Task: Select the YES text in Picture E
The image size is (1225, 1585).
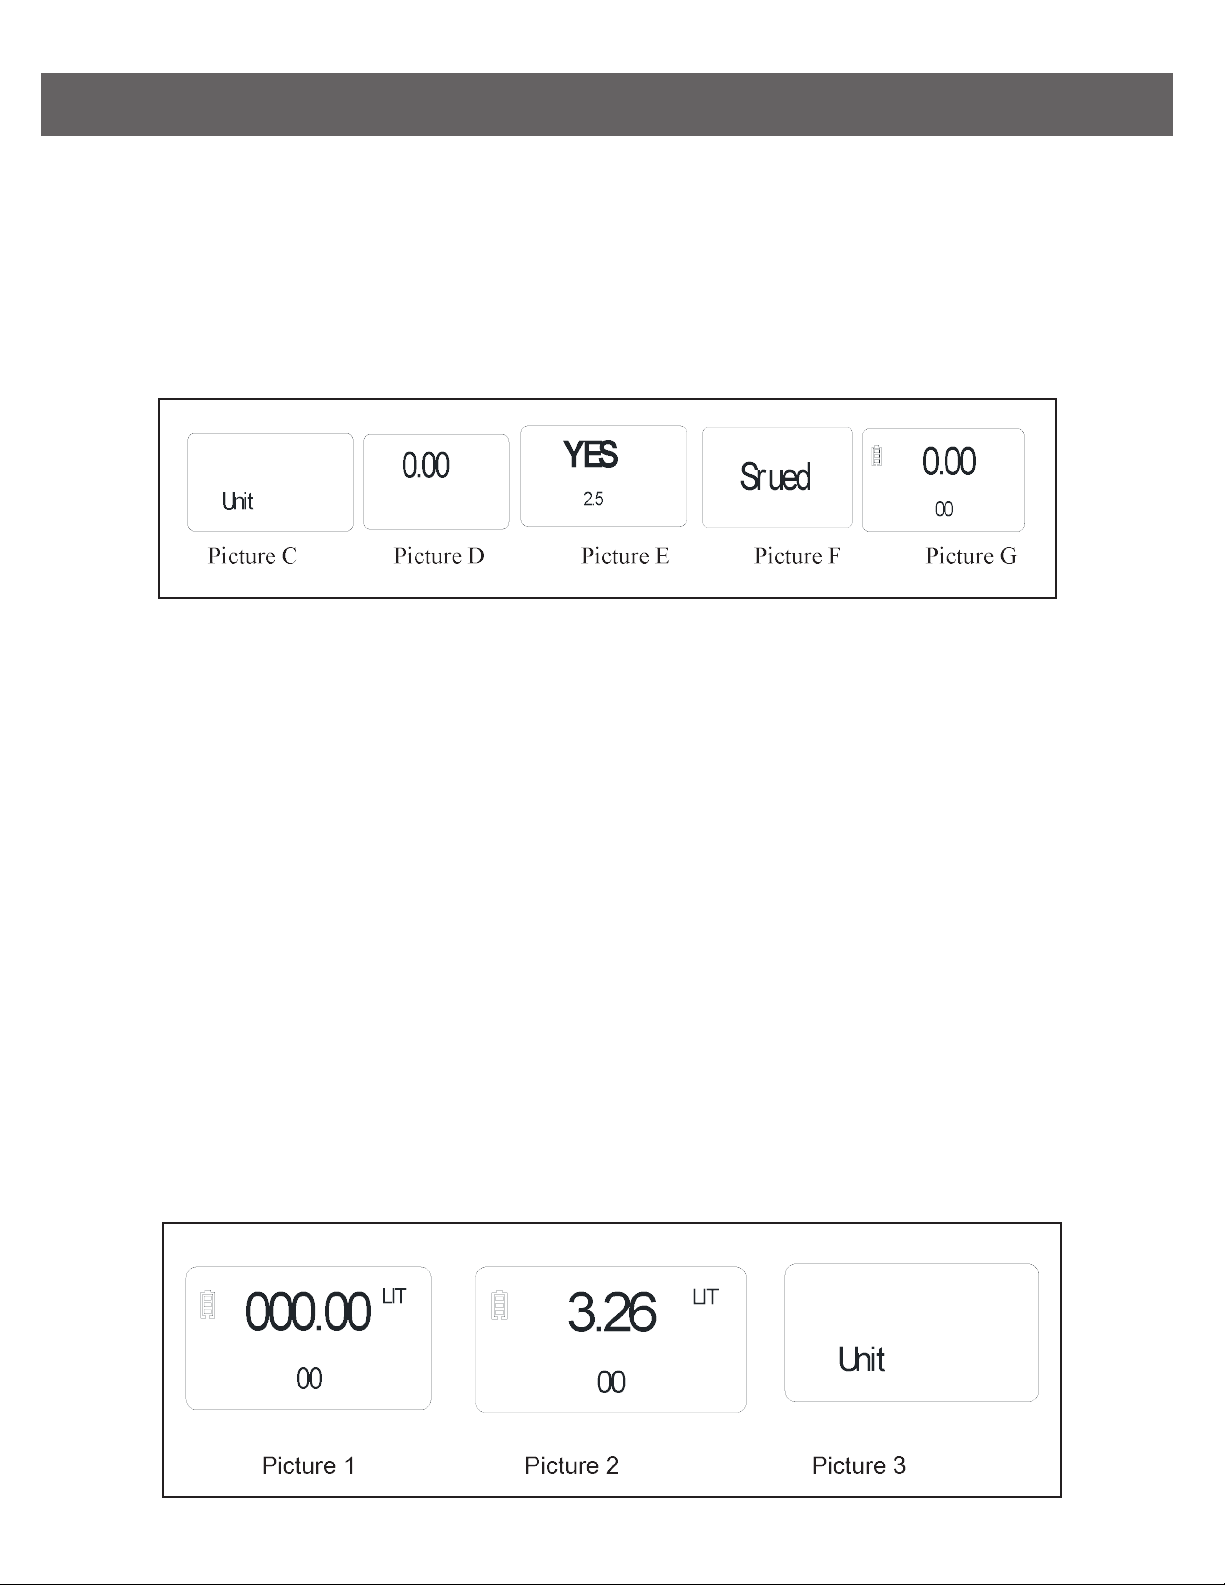Action: 590,455
